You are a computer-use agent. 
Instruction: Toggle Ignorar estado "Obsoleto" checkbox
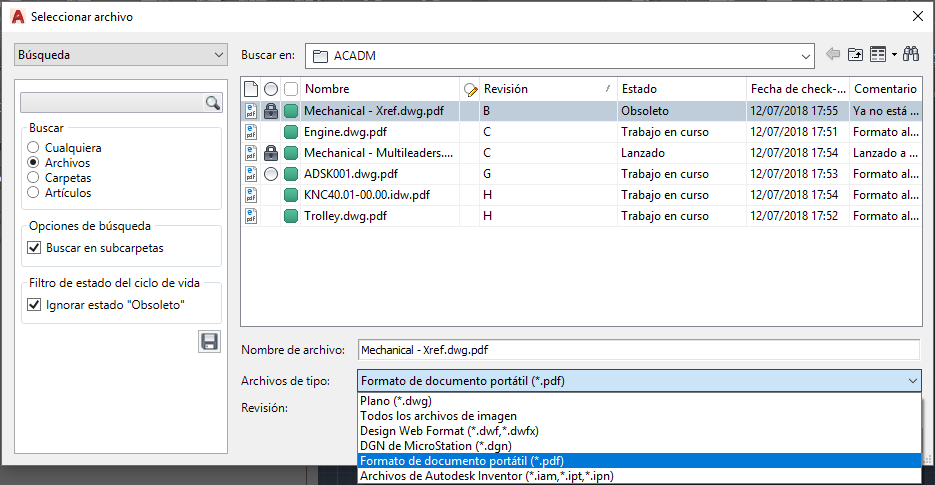point(34,305)
